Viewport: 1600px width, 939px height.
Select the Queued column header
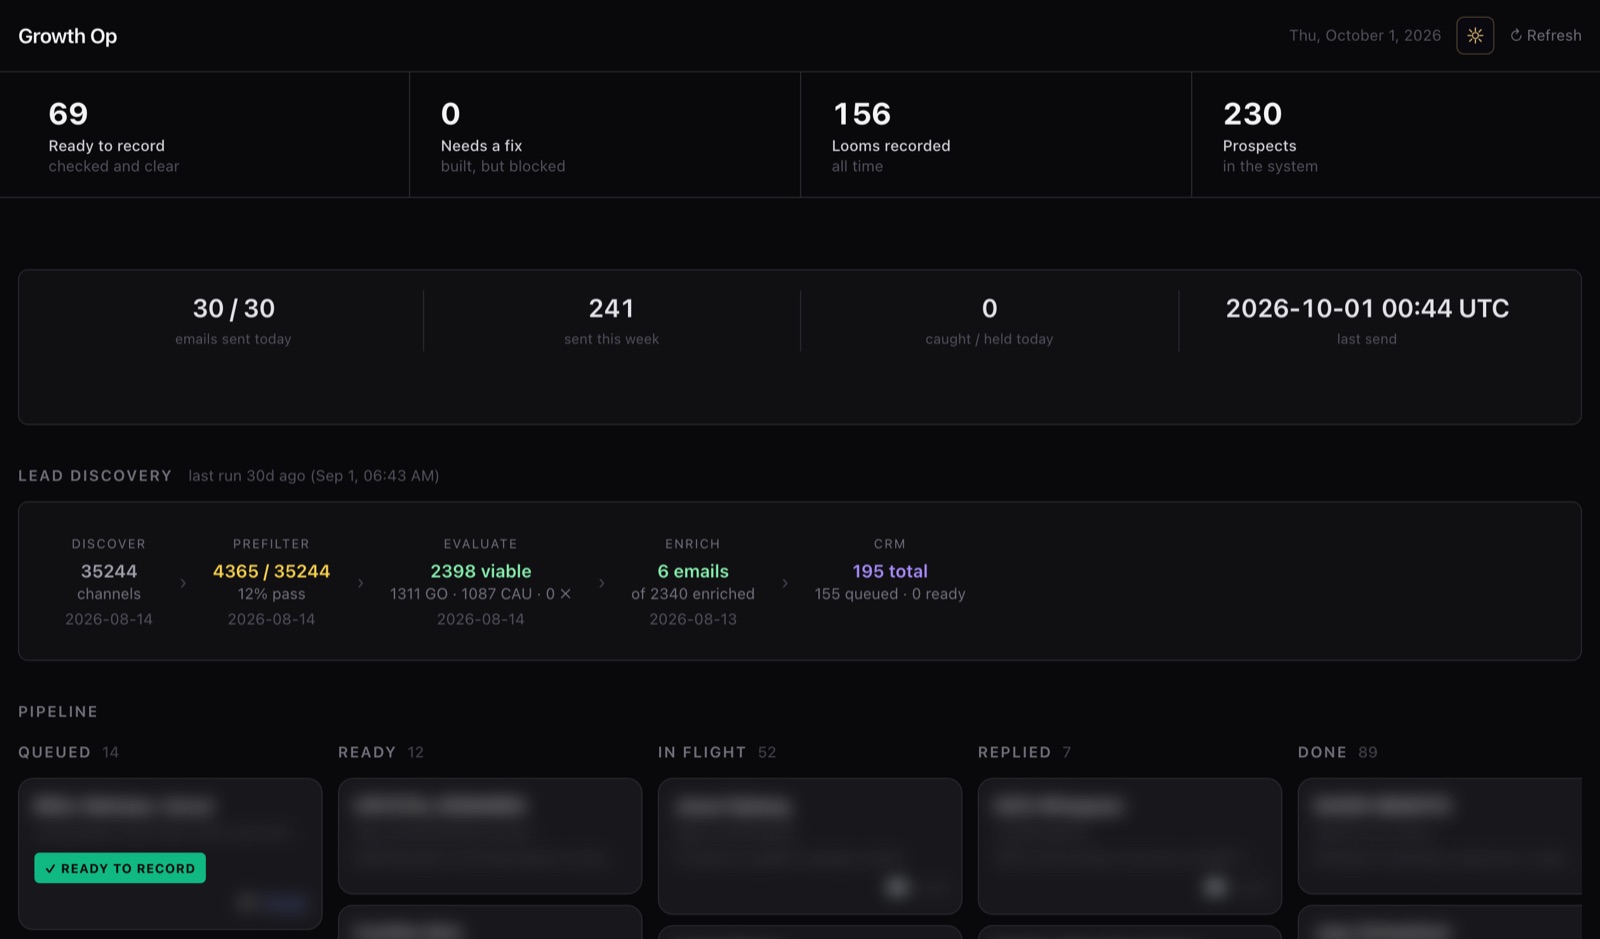coord(68,752)
